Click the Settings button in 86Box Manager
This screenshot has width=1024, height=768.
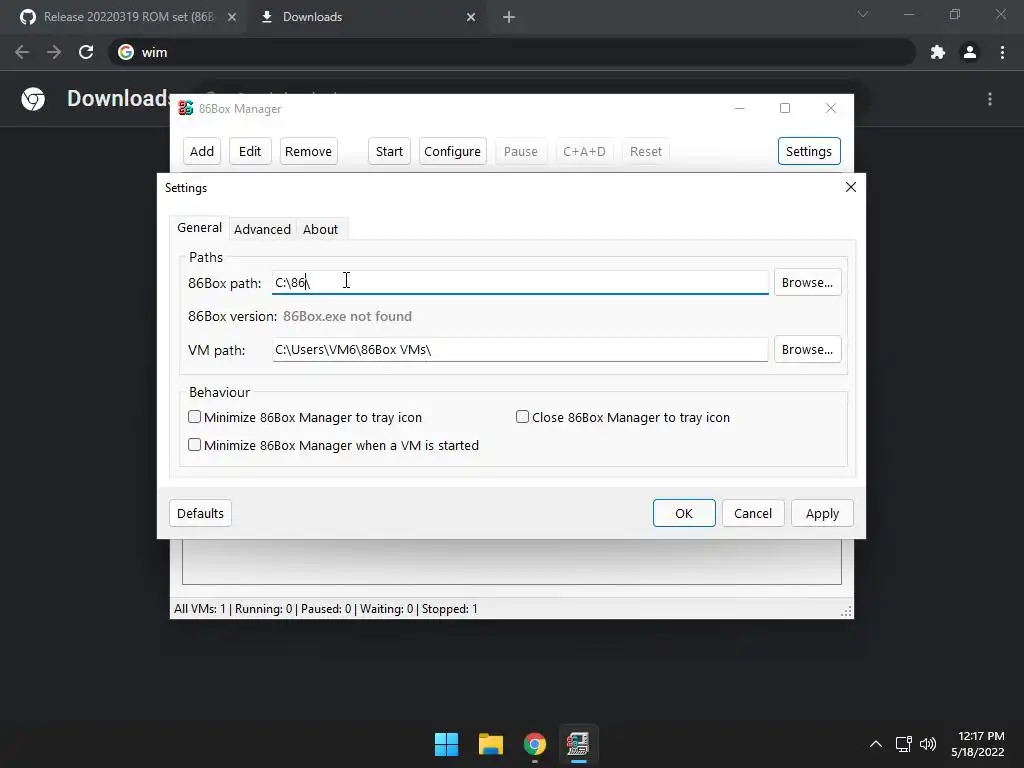point(808,152)
